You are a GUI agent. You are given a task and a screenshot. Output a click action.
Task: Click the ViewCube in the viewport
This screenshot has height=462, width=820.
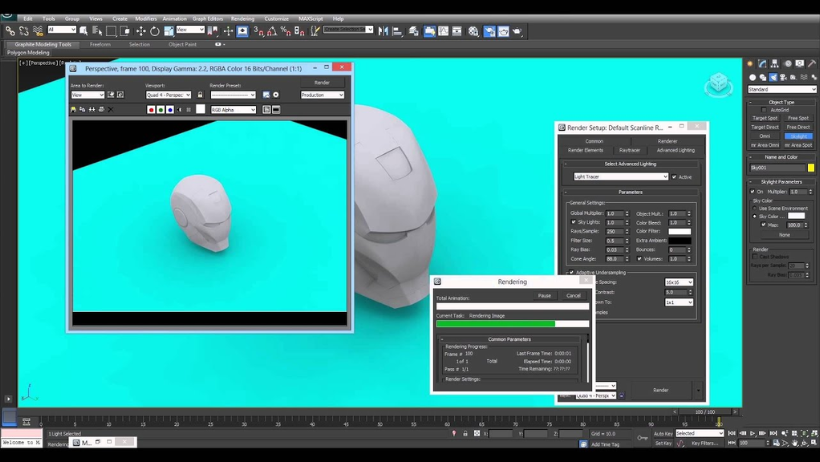719,83
